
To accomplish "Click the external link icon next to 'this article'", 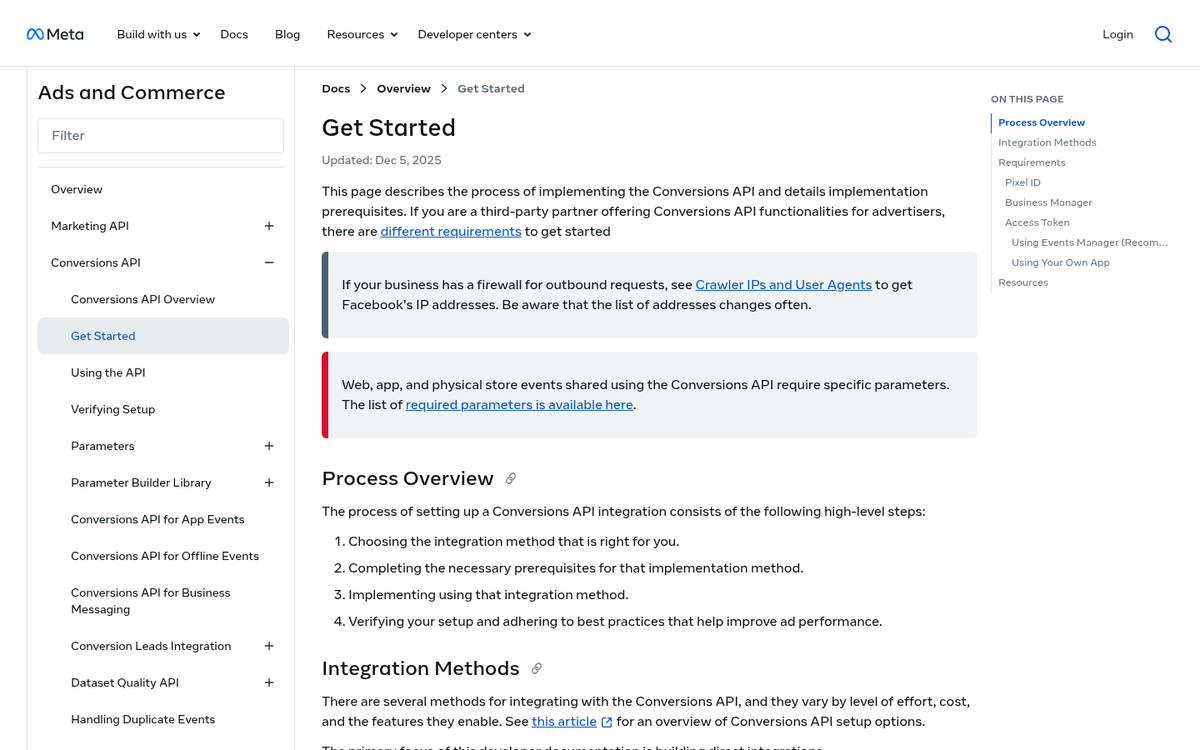I will point(606,721).
